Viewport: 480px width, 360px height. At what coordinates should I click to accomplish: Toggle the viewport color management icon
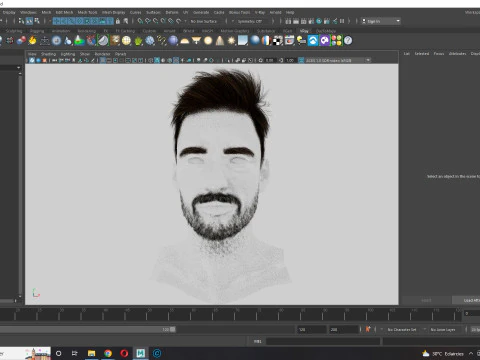(301, 60)
